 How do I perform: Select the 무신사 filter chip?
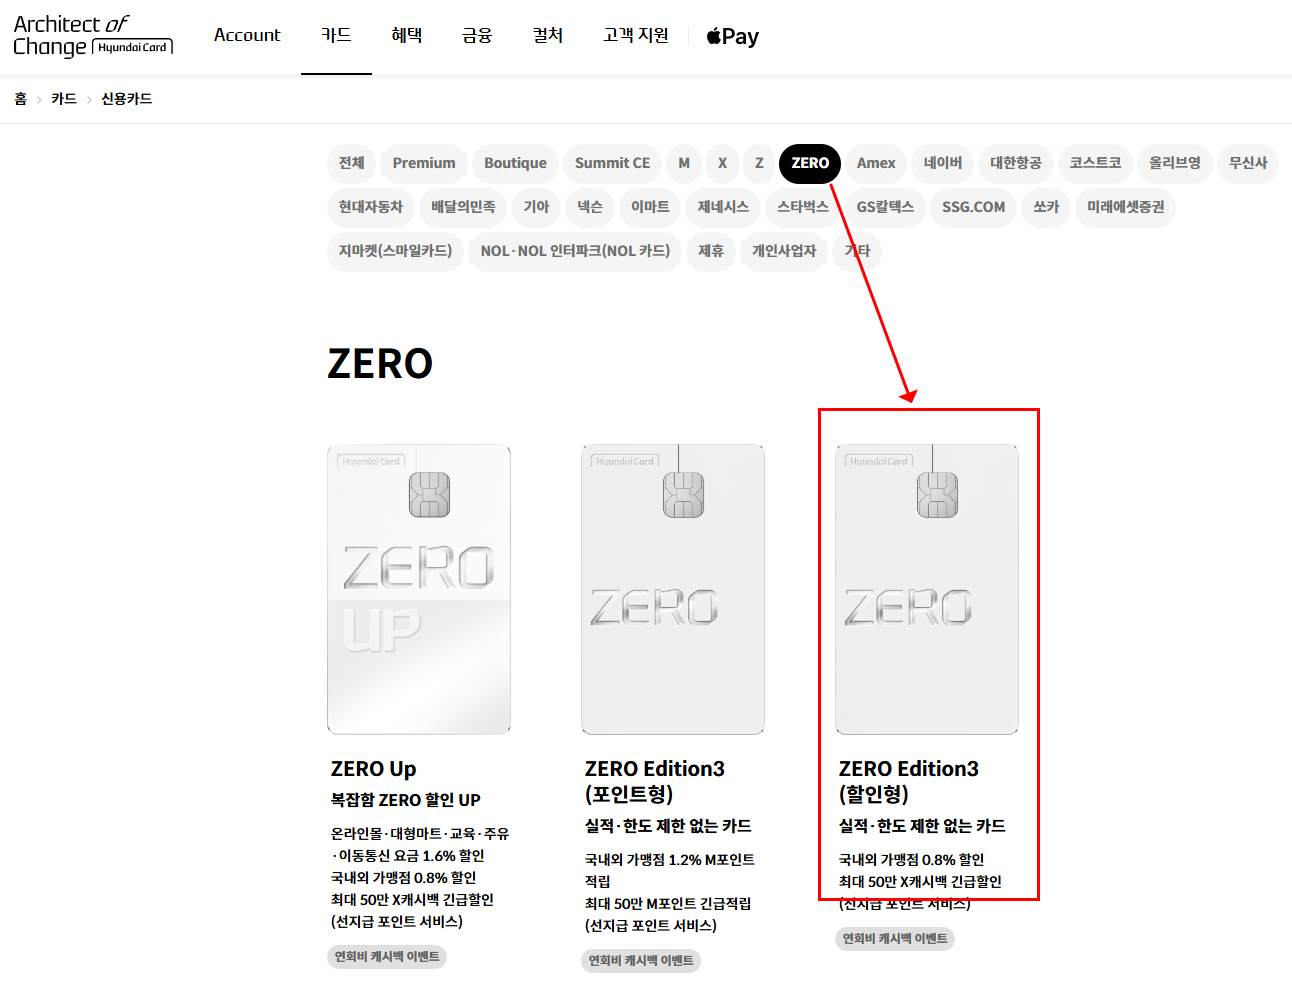1248,163
